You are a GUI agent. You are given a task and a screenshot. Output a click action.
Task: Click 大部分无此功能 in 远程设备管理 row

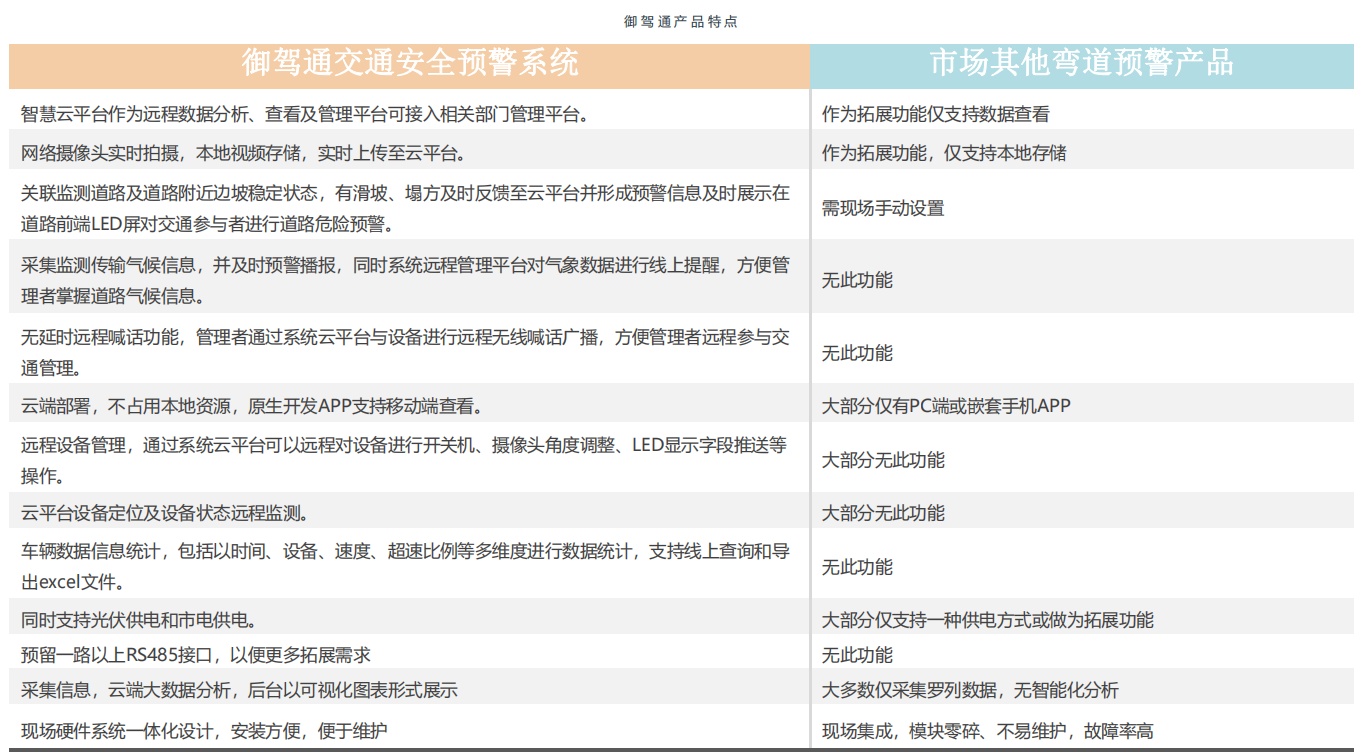pyautogui.click(x=883, y=460)
